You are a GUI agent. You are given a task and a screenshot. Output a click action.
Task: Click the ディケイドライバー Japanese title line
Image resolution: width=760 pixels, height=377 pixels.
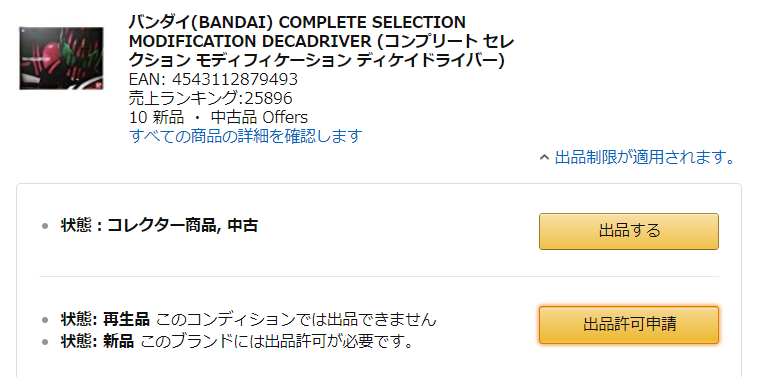(x=317, y=61)
